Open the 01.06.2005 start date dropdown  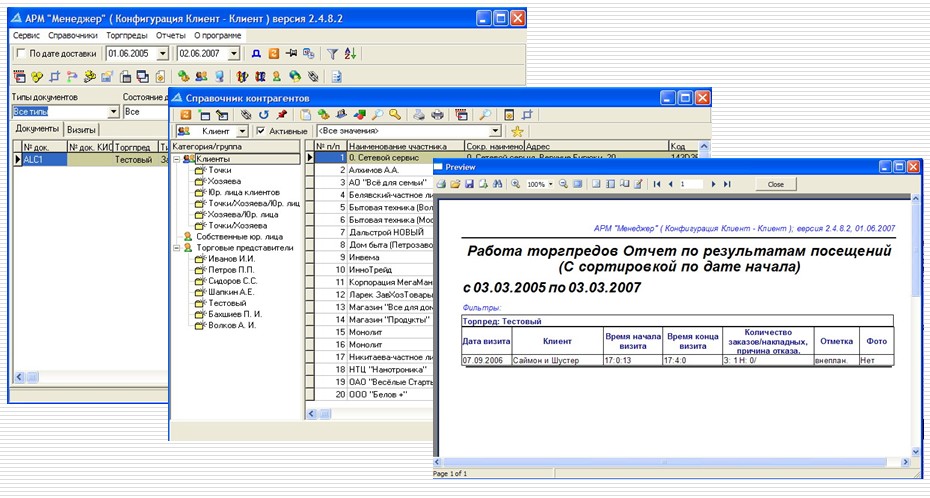pyautogui.click(x=163, y=54)
